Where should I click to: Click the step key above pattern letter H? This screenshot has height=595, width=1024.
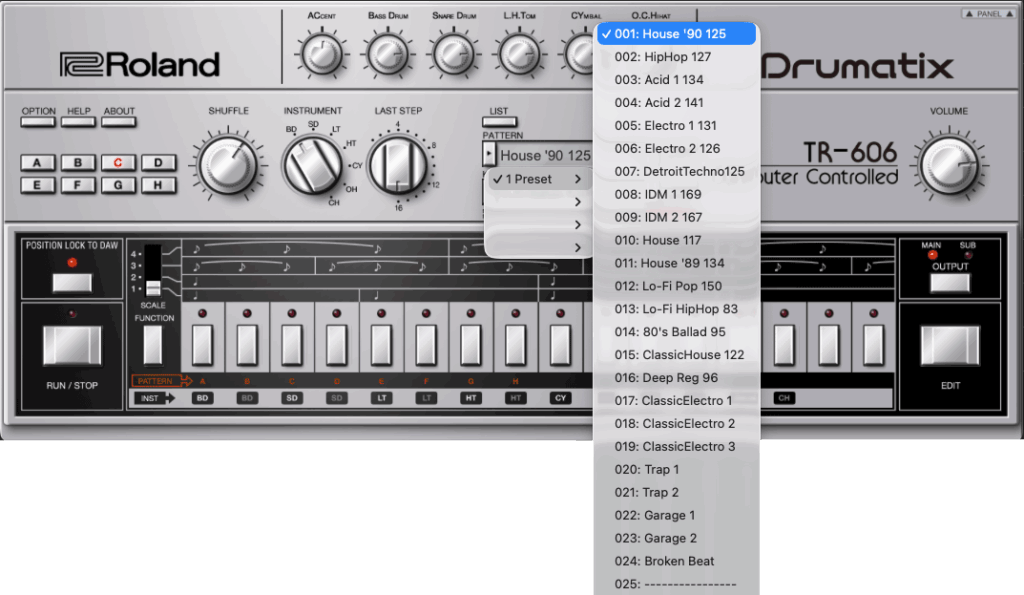[515, 344]
